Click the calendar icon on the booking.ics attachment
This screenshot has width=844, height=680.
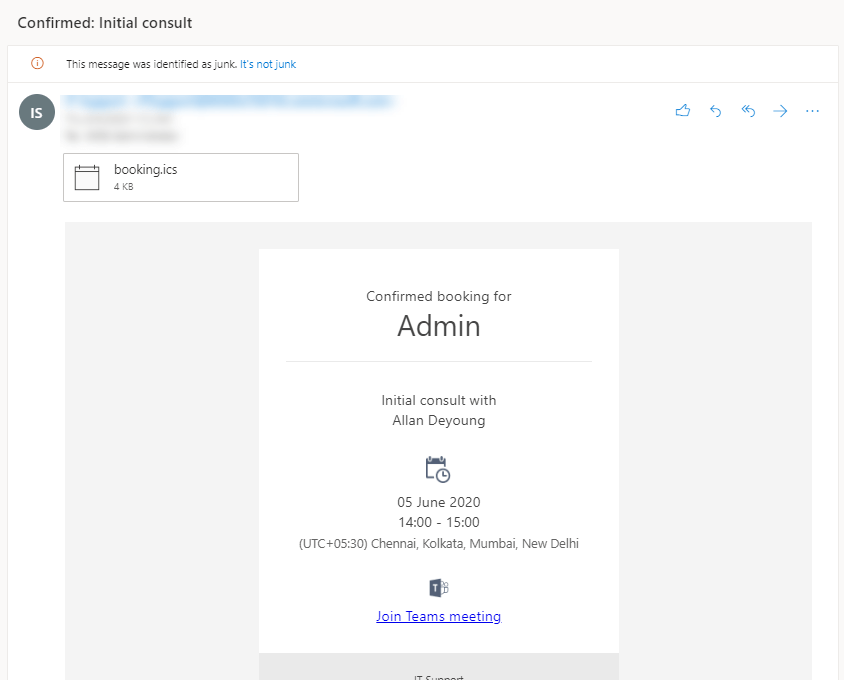87,177
